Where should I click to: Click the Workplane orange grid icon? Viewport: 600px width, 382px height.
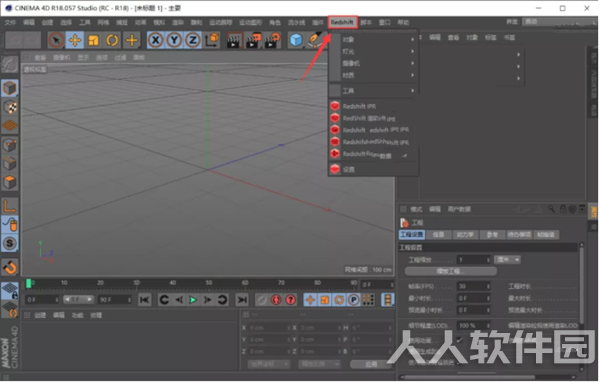tap(10, 126)
